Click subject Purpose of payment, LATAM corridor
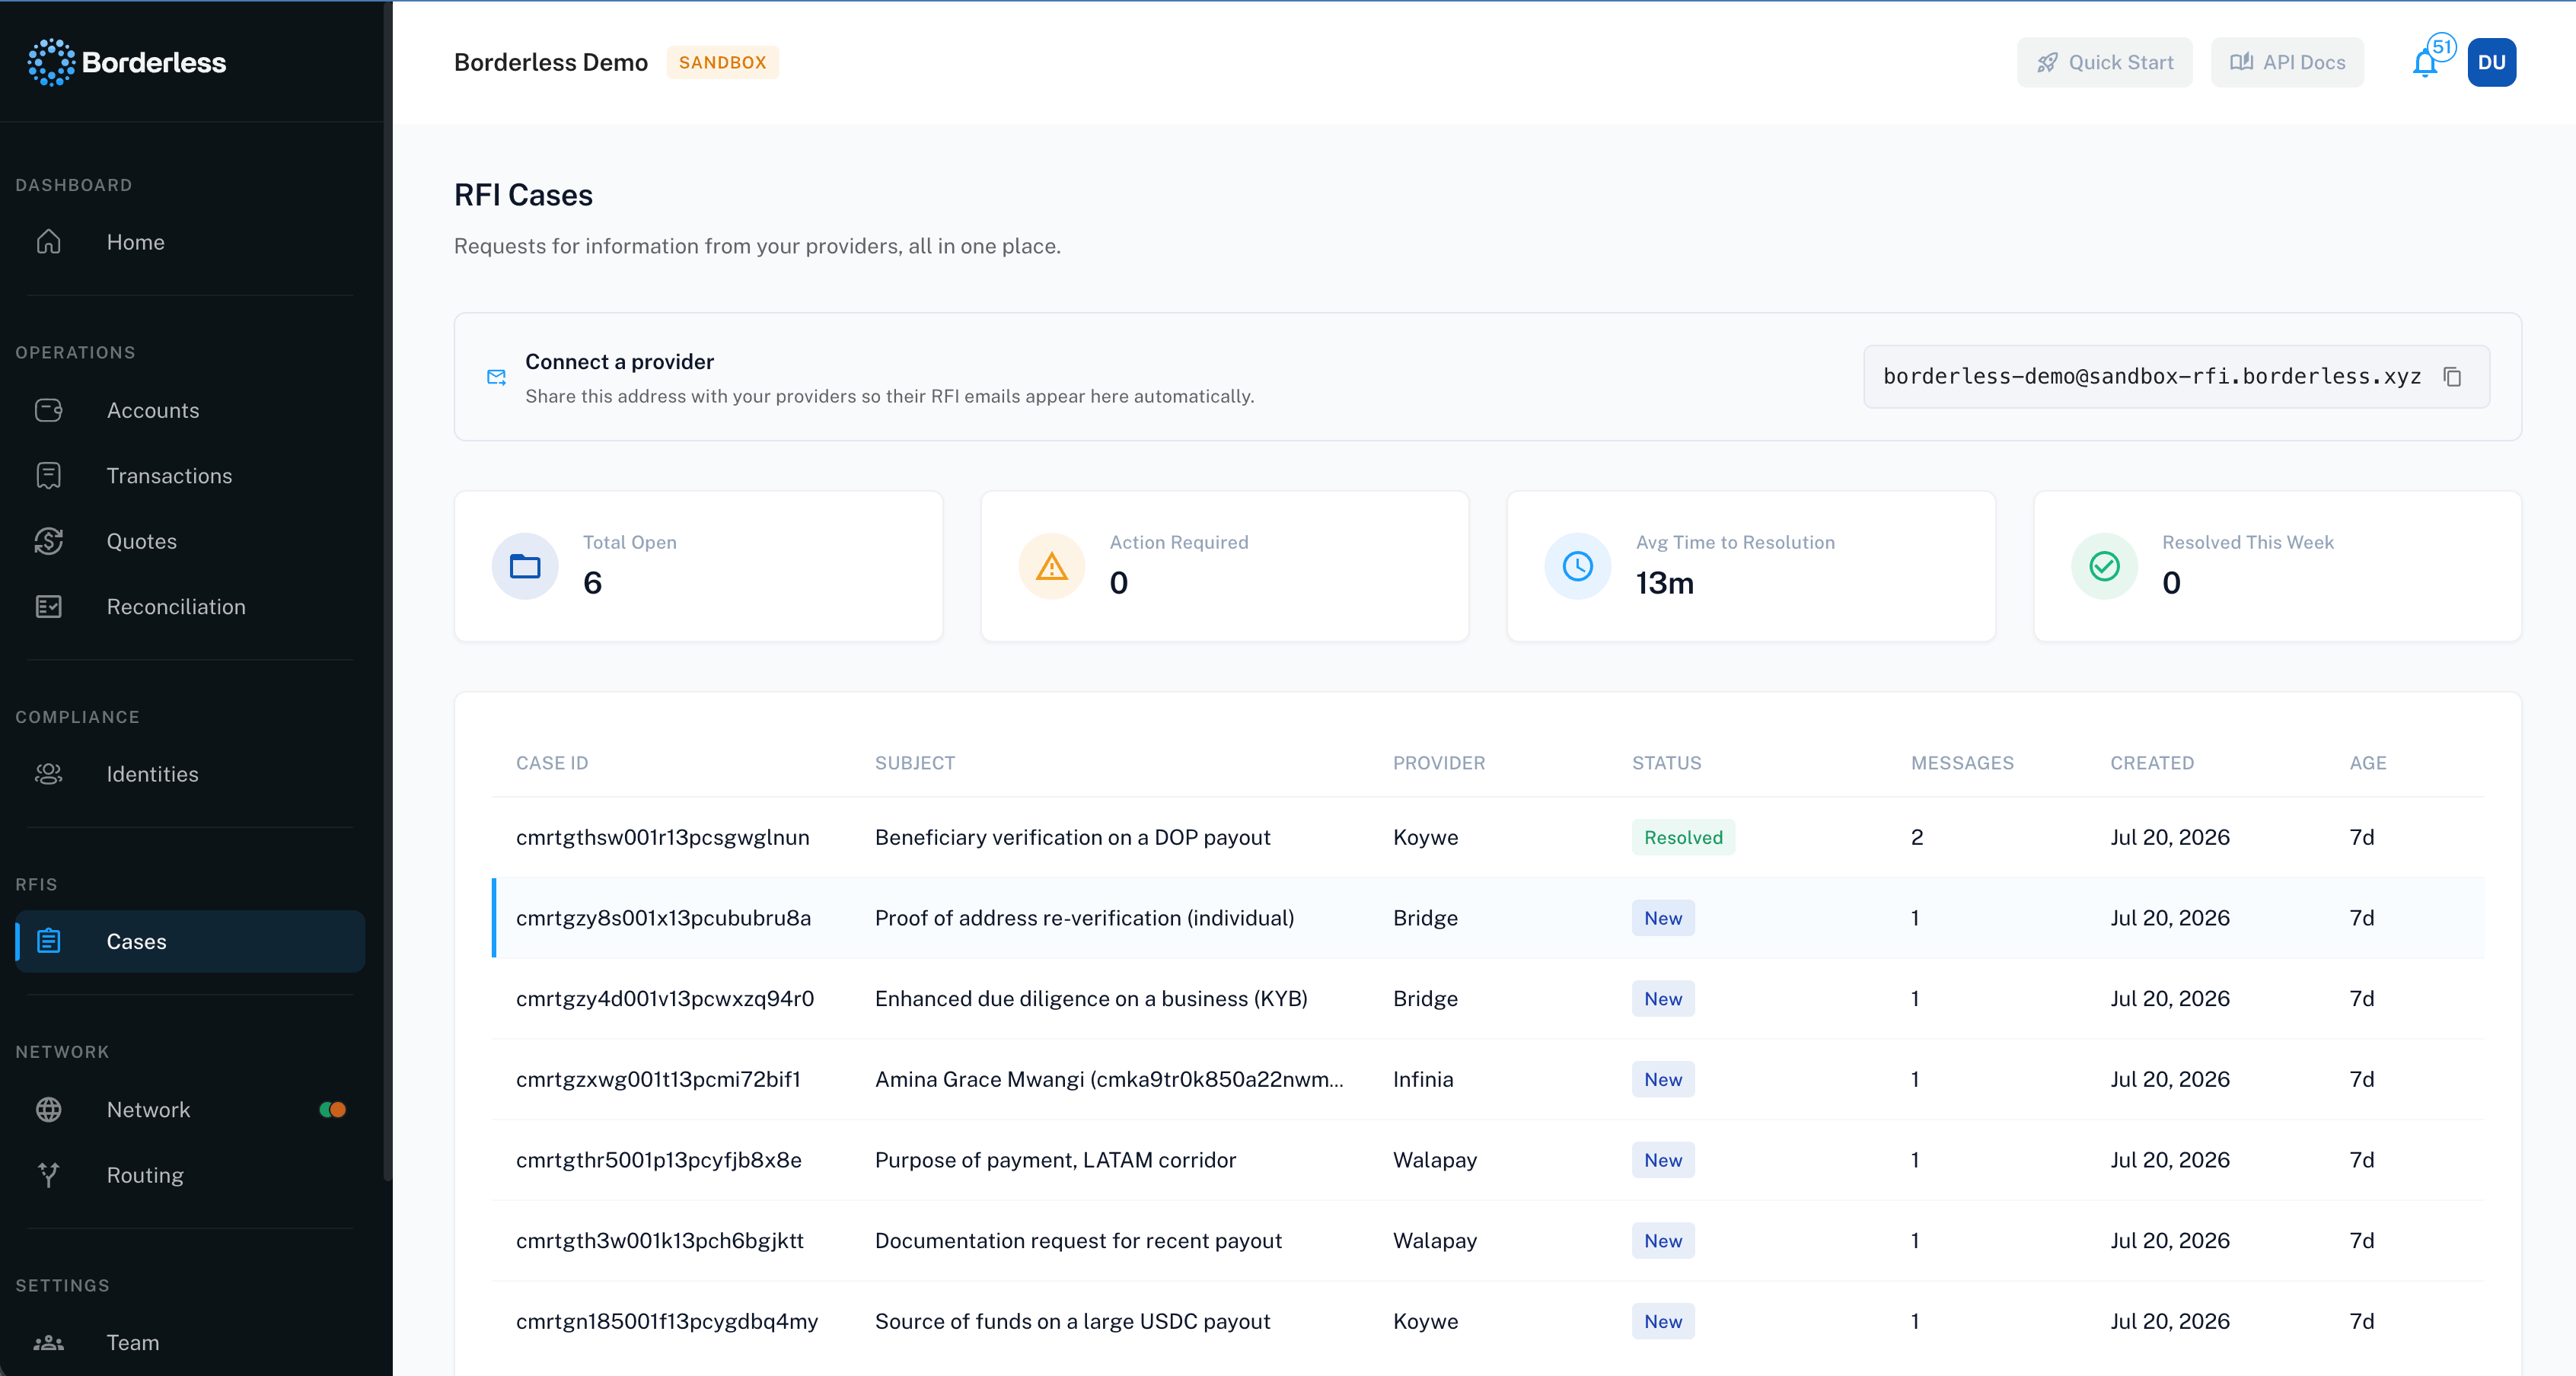This screenshot has width=2576, height=1376. coord(1055,1160)
